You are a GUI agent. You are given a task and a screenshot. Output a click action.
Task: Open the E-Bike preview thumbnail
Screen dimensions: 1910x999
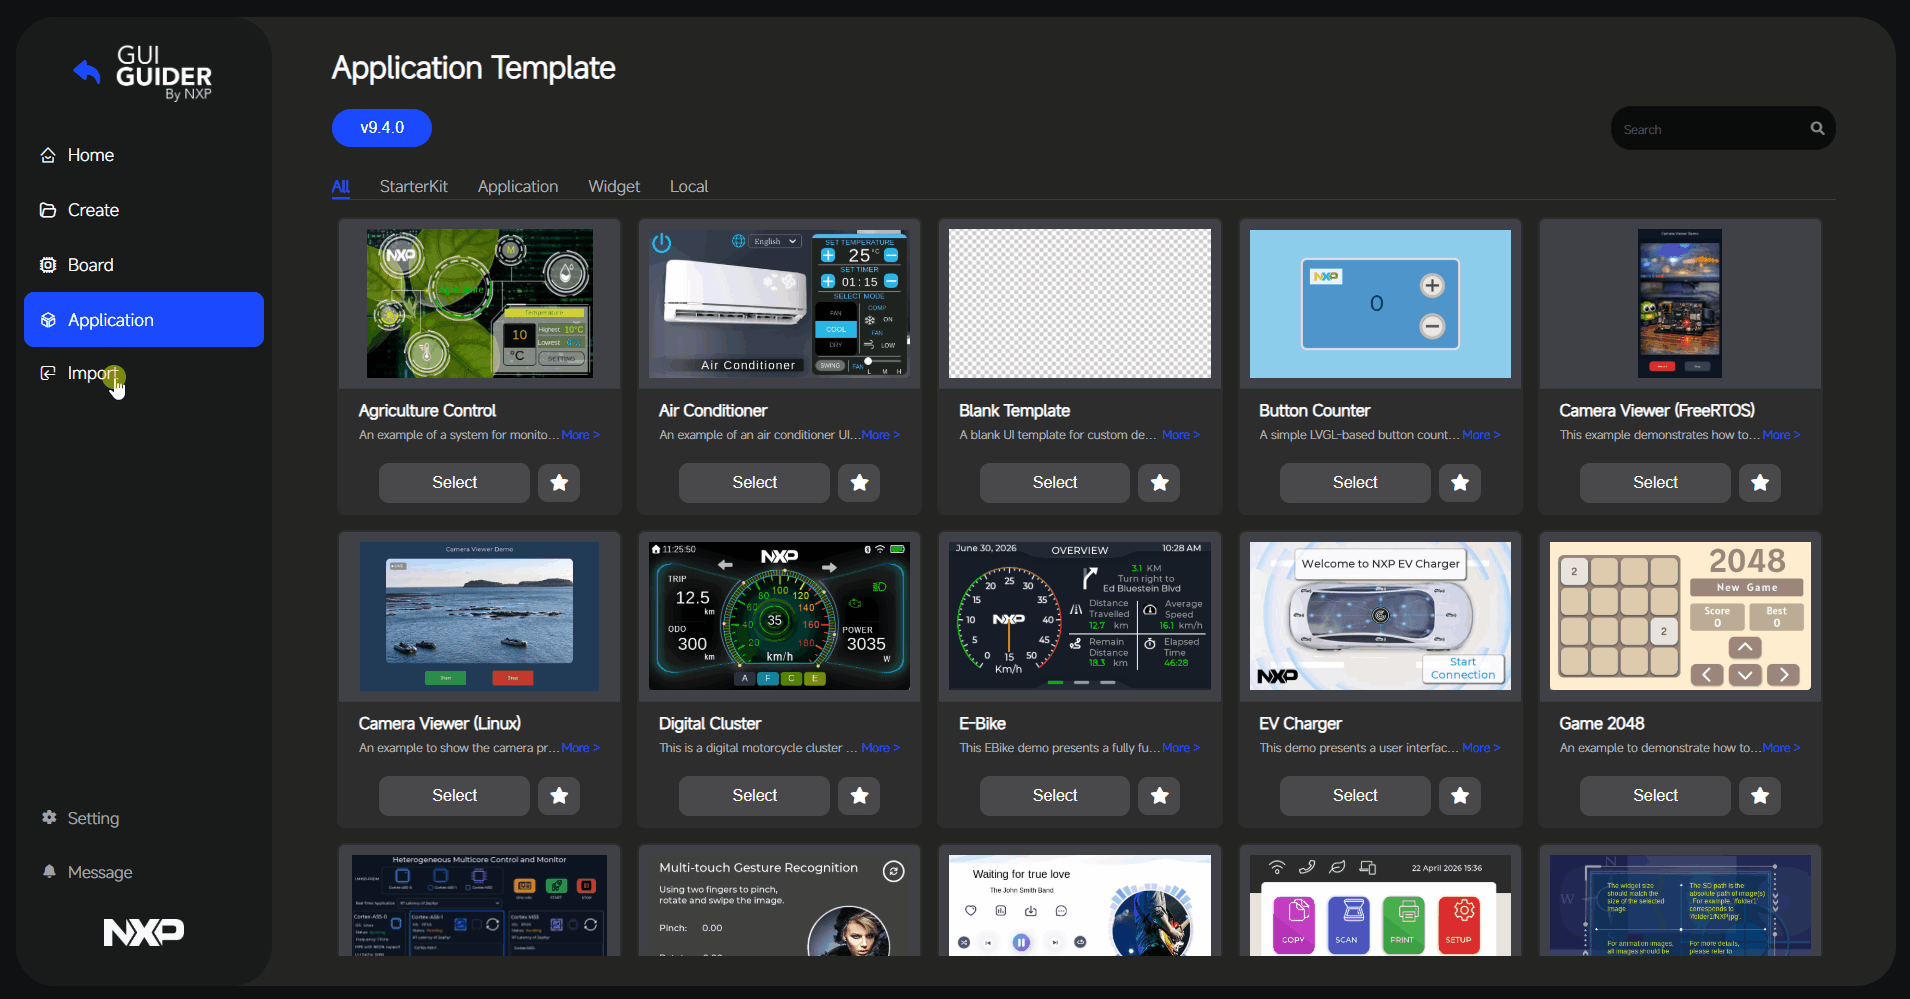click(1080, 616)
